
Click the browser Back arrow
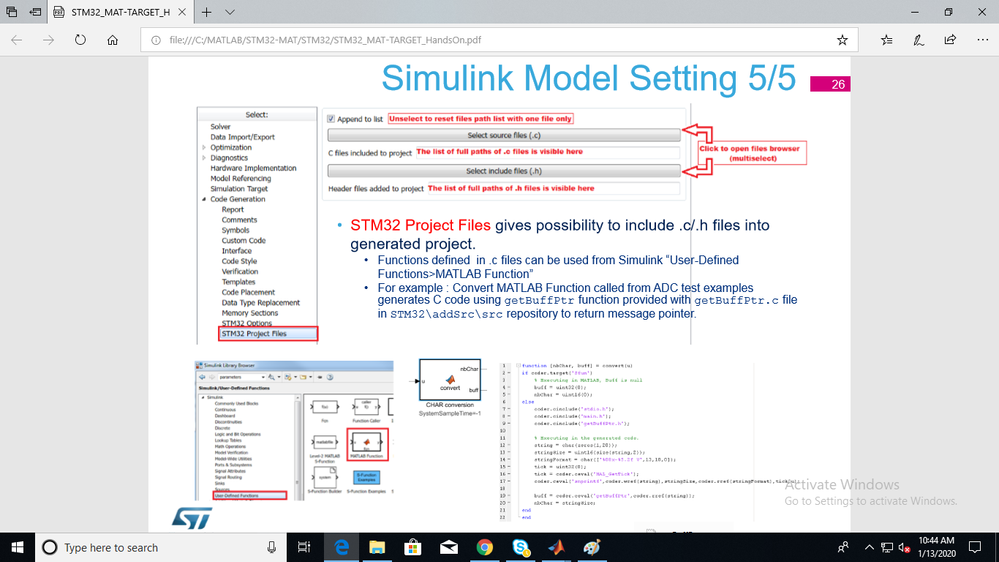17,40
